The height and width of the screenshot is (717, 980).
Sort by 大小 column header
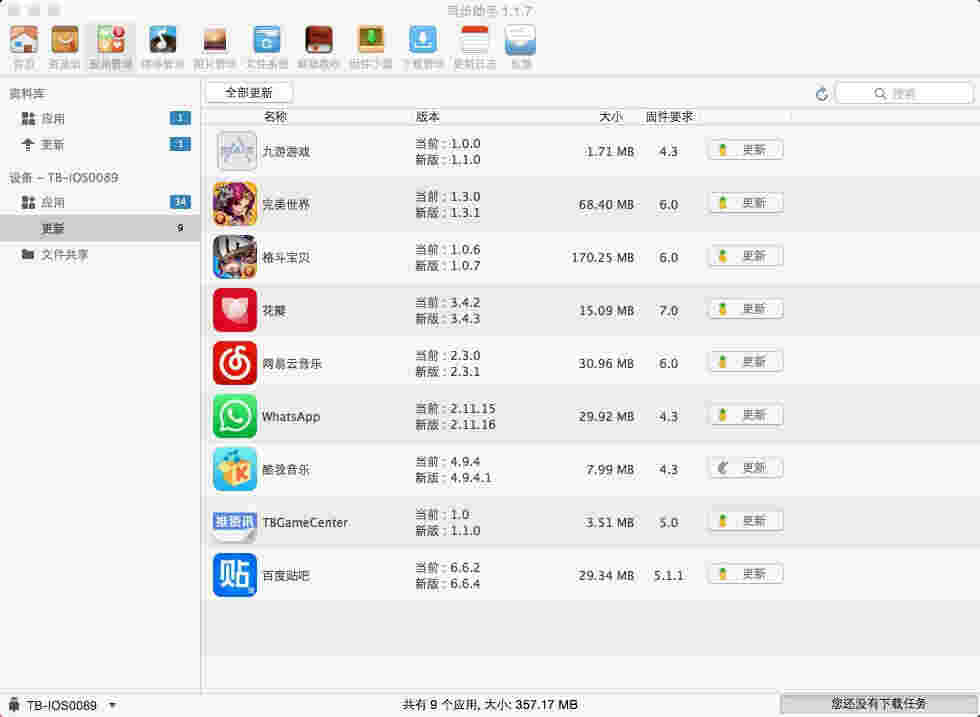[x=611, y=116]
